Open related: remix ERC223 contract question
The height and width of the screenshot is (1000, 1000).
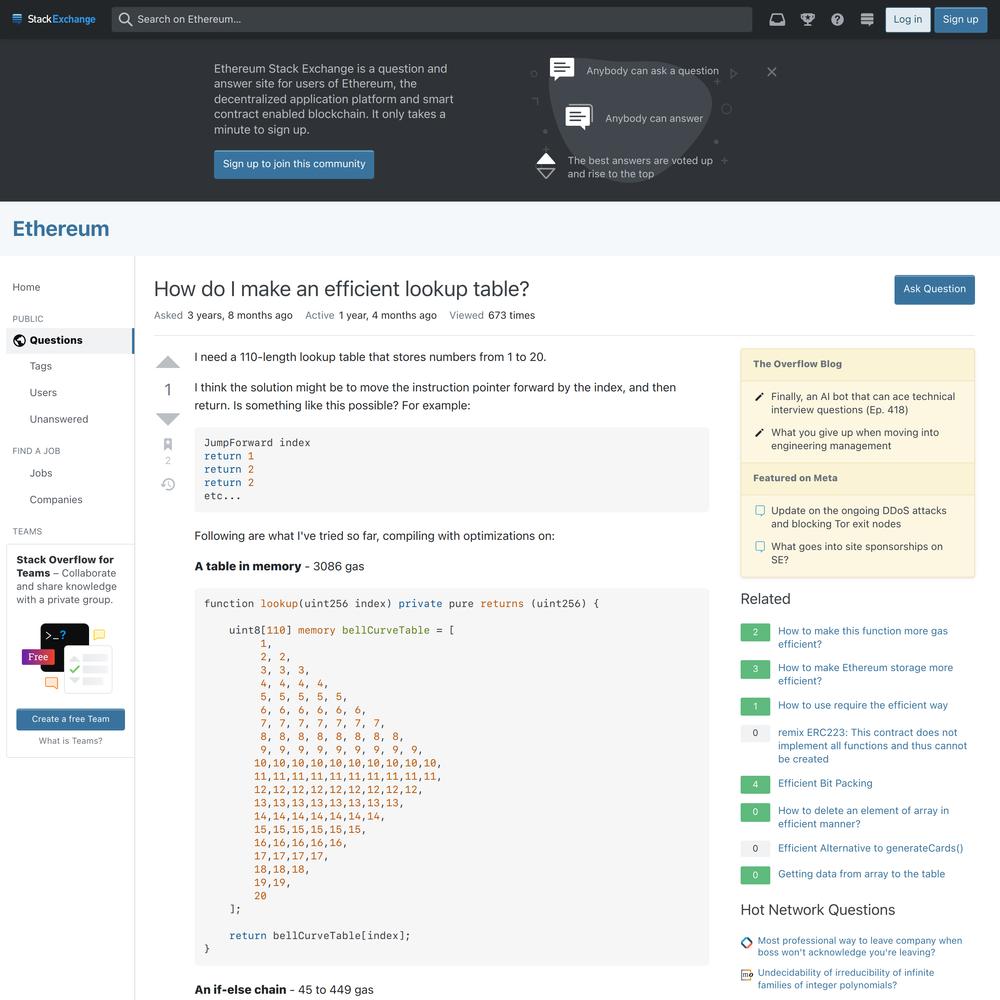[x=872, y=746]
